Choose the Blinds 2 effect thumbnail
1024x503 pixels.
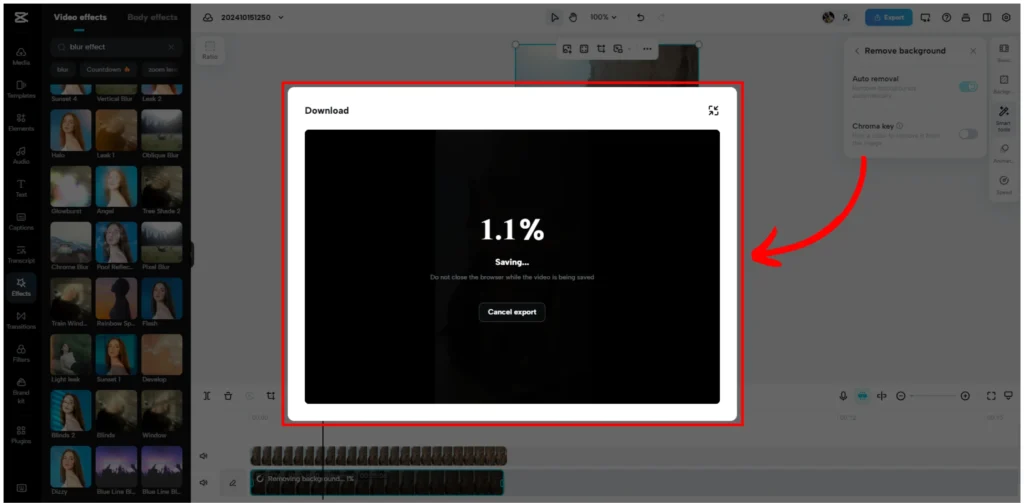coord(71,412)
